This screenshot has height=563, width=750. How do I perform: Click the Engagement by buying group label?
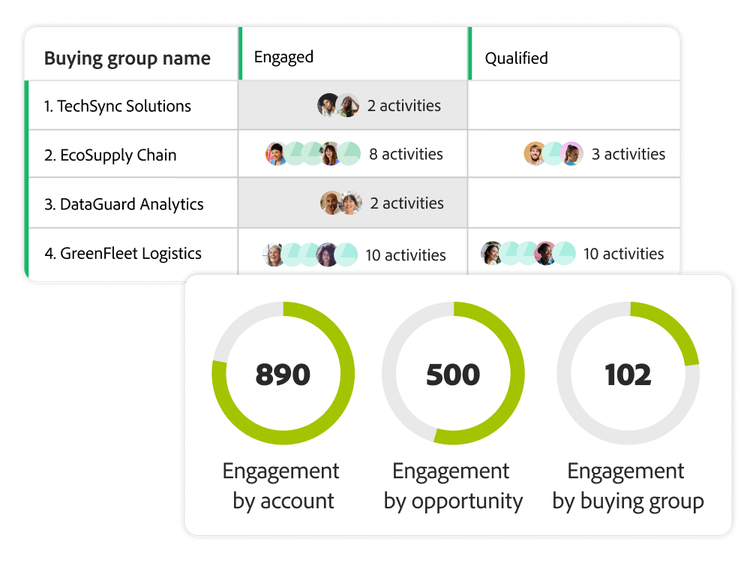(627, 486)
